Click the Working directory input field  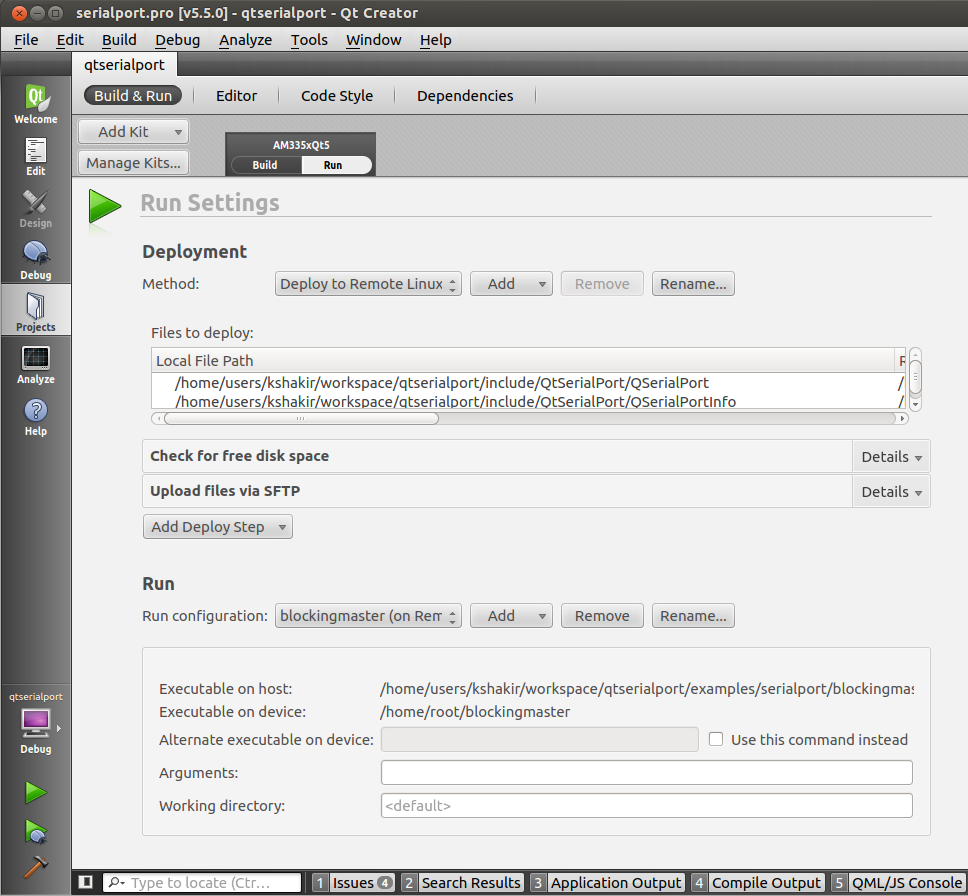coord(646,805)
